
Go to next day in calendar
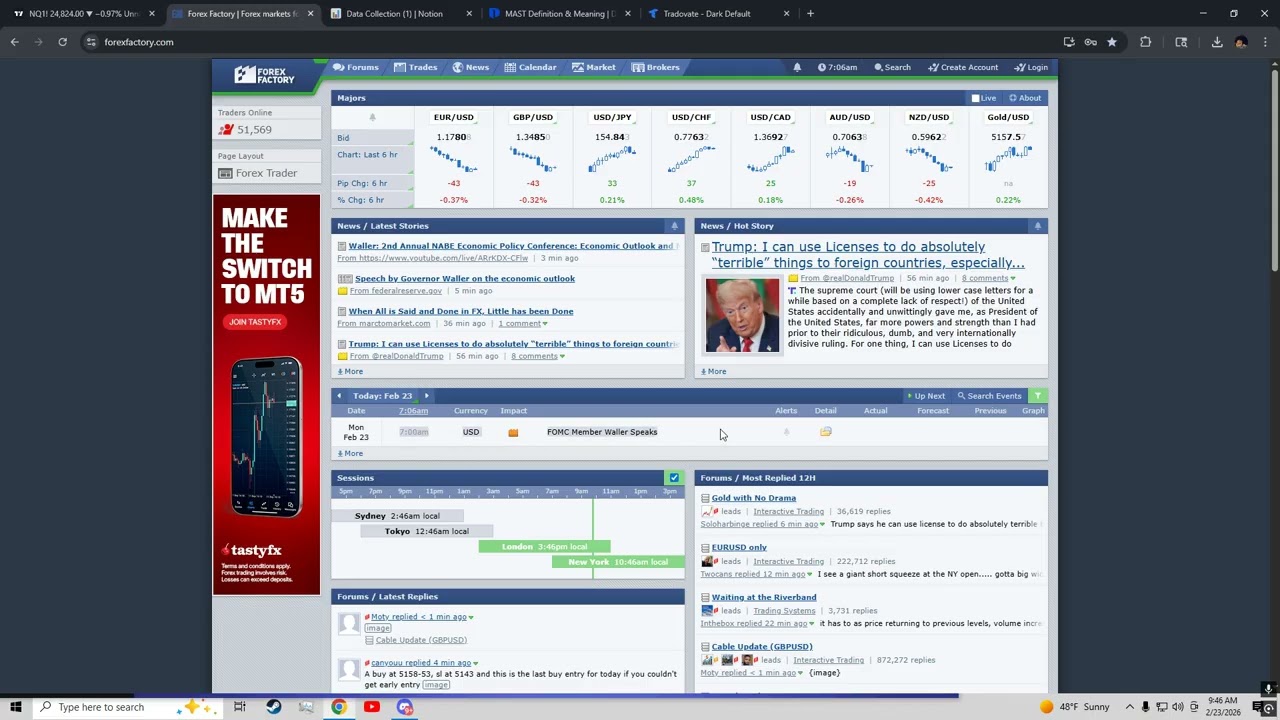tap(426, 396)
